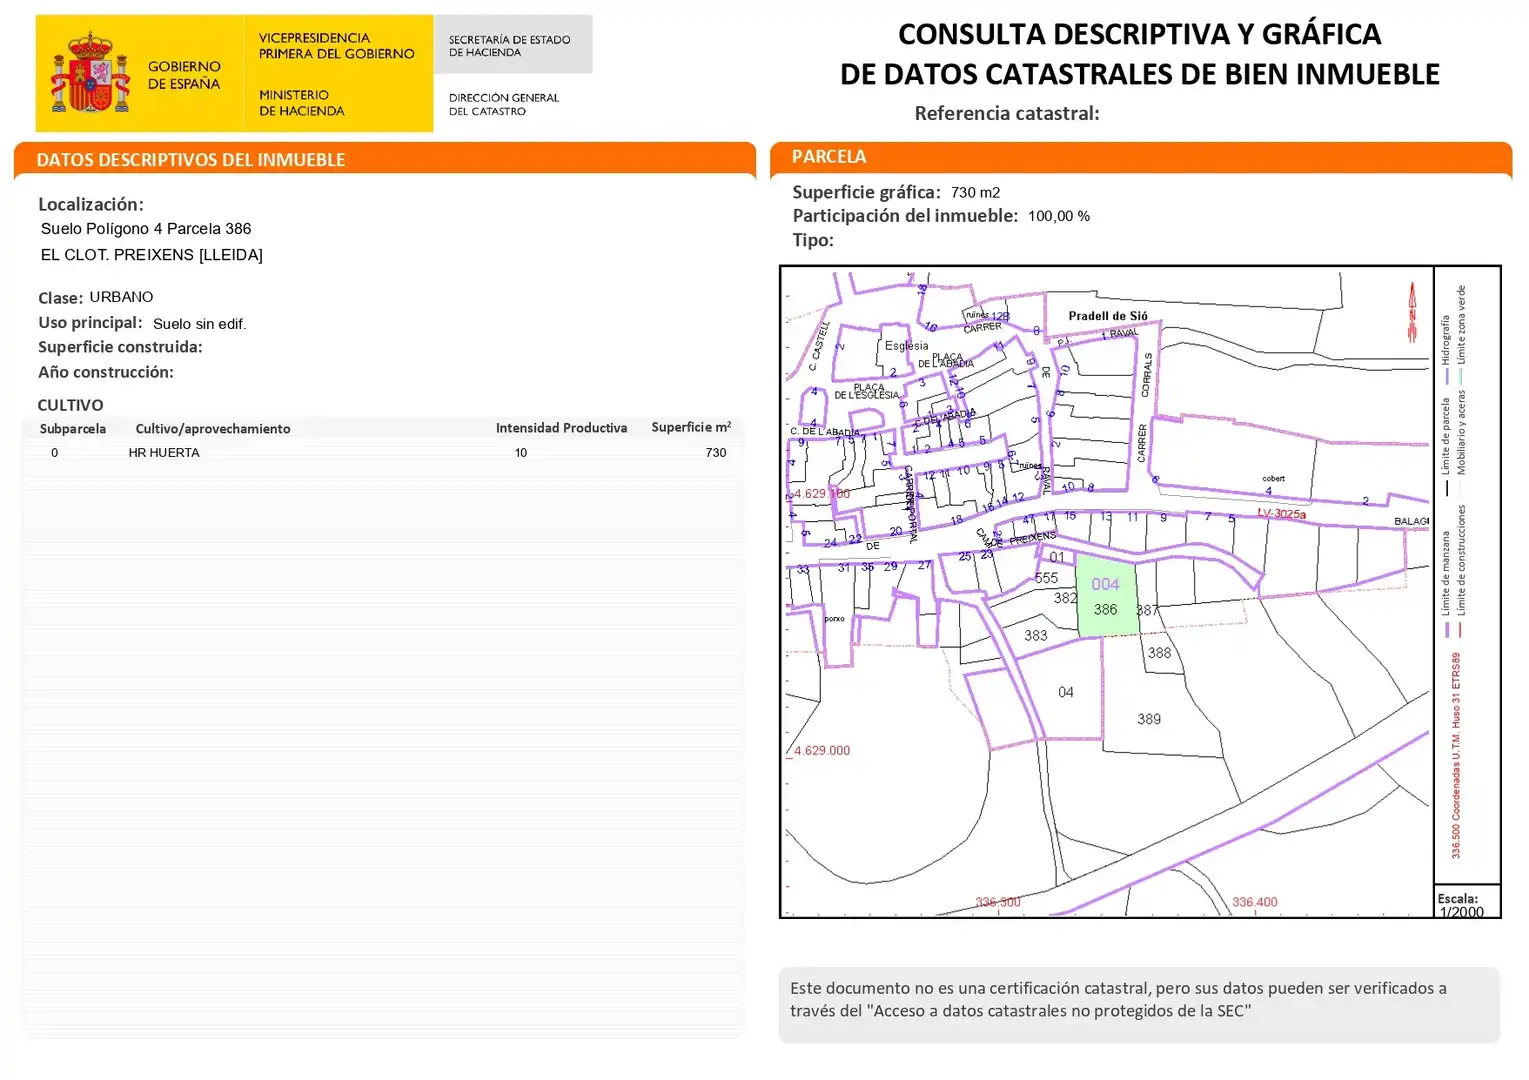Click the 'Tipo:' label

pyautogui.click(x=813, y=240)
